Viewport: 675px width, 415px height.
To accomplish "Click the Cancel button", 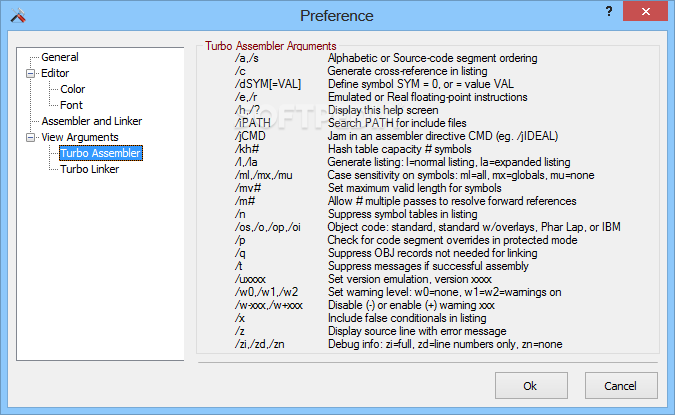I will (620, 386).
